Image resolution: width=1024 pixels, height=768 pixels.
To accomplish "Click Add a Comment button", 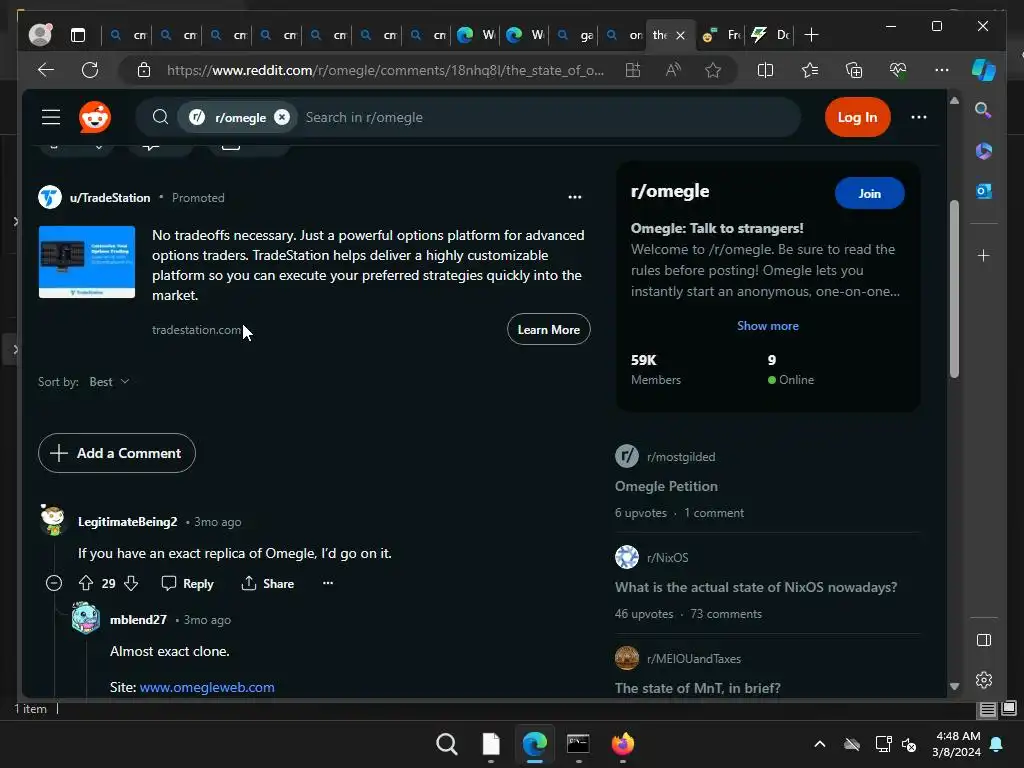I will [117, 453].
